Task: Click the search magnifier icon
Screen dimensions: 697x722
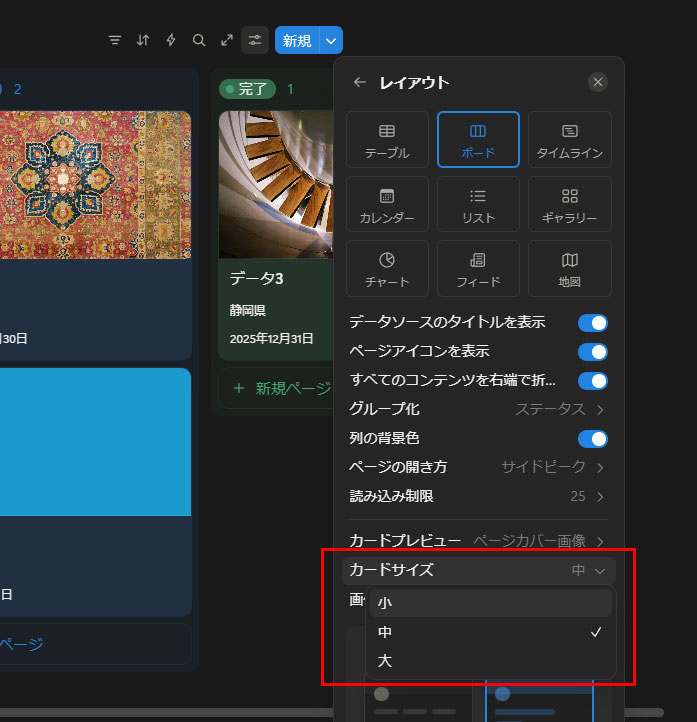Action: pyautogui.click(x=199, y=40)
